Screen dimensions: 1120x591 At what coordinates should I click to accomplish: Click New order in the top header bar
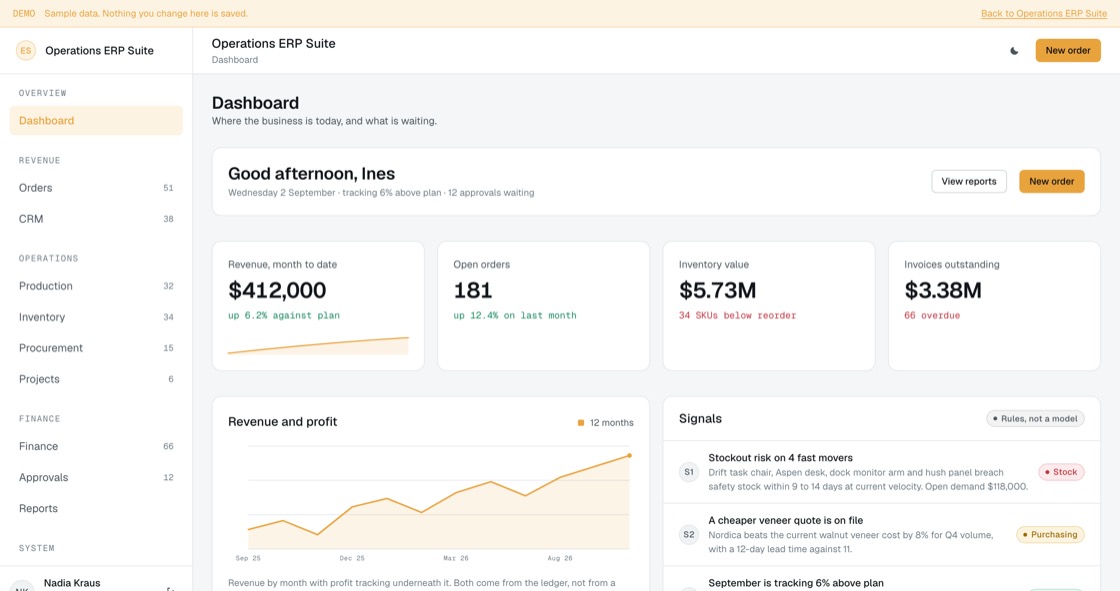(x=1068, y=51)
